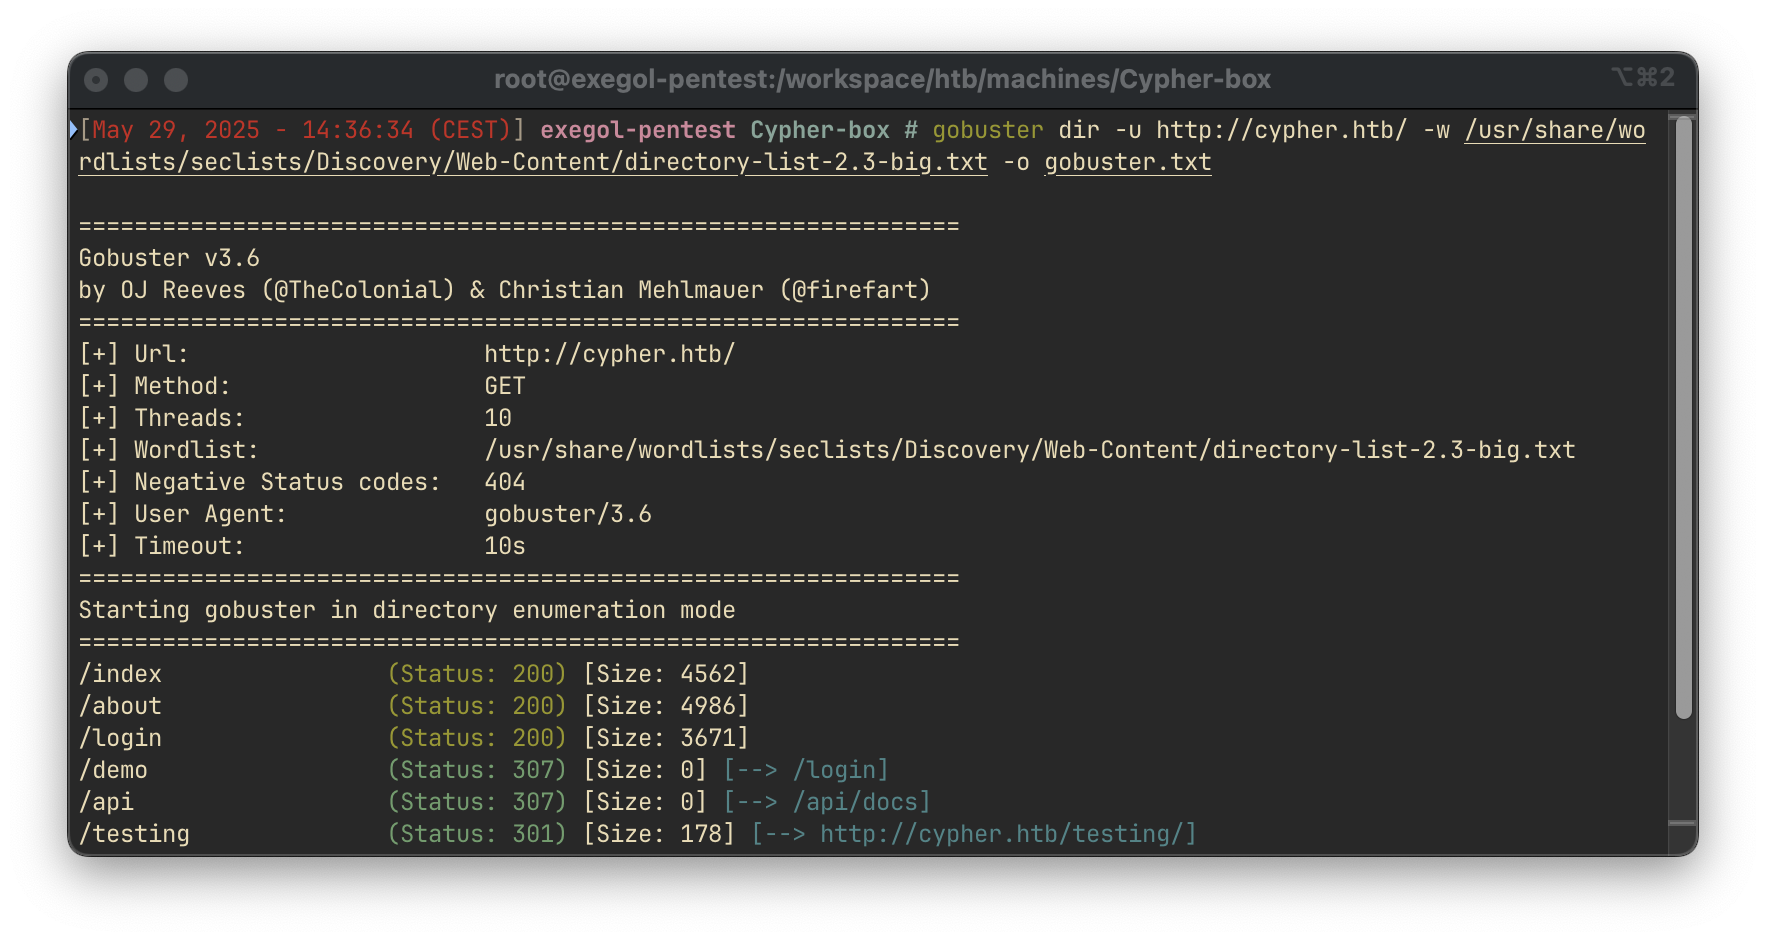This screenshot has width=1766, height=940.
Task: Select the /testing result entry
Action: coord(134,834)
